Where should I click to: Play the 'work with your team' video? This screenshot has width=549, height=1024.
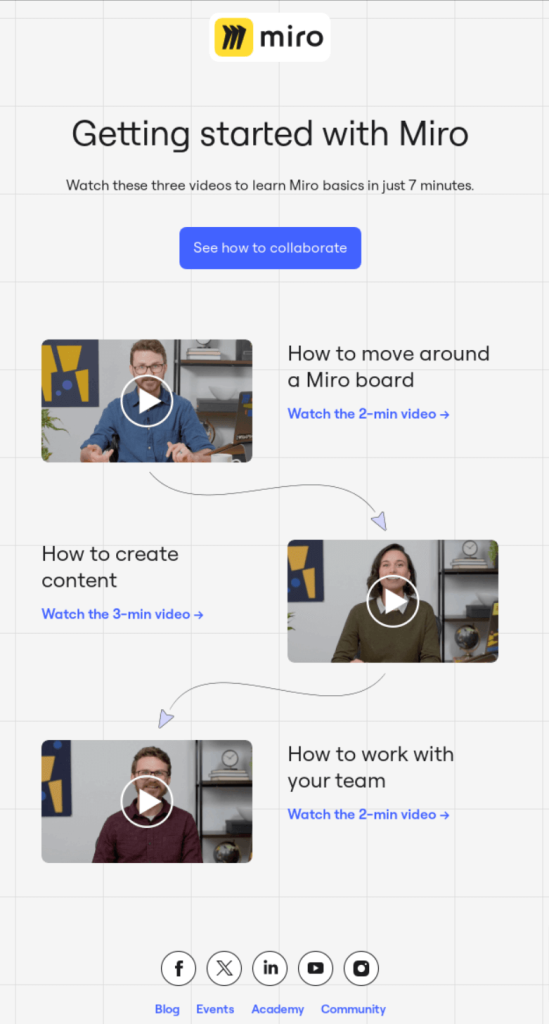pos(147,801)
